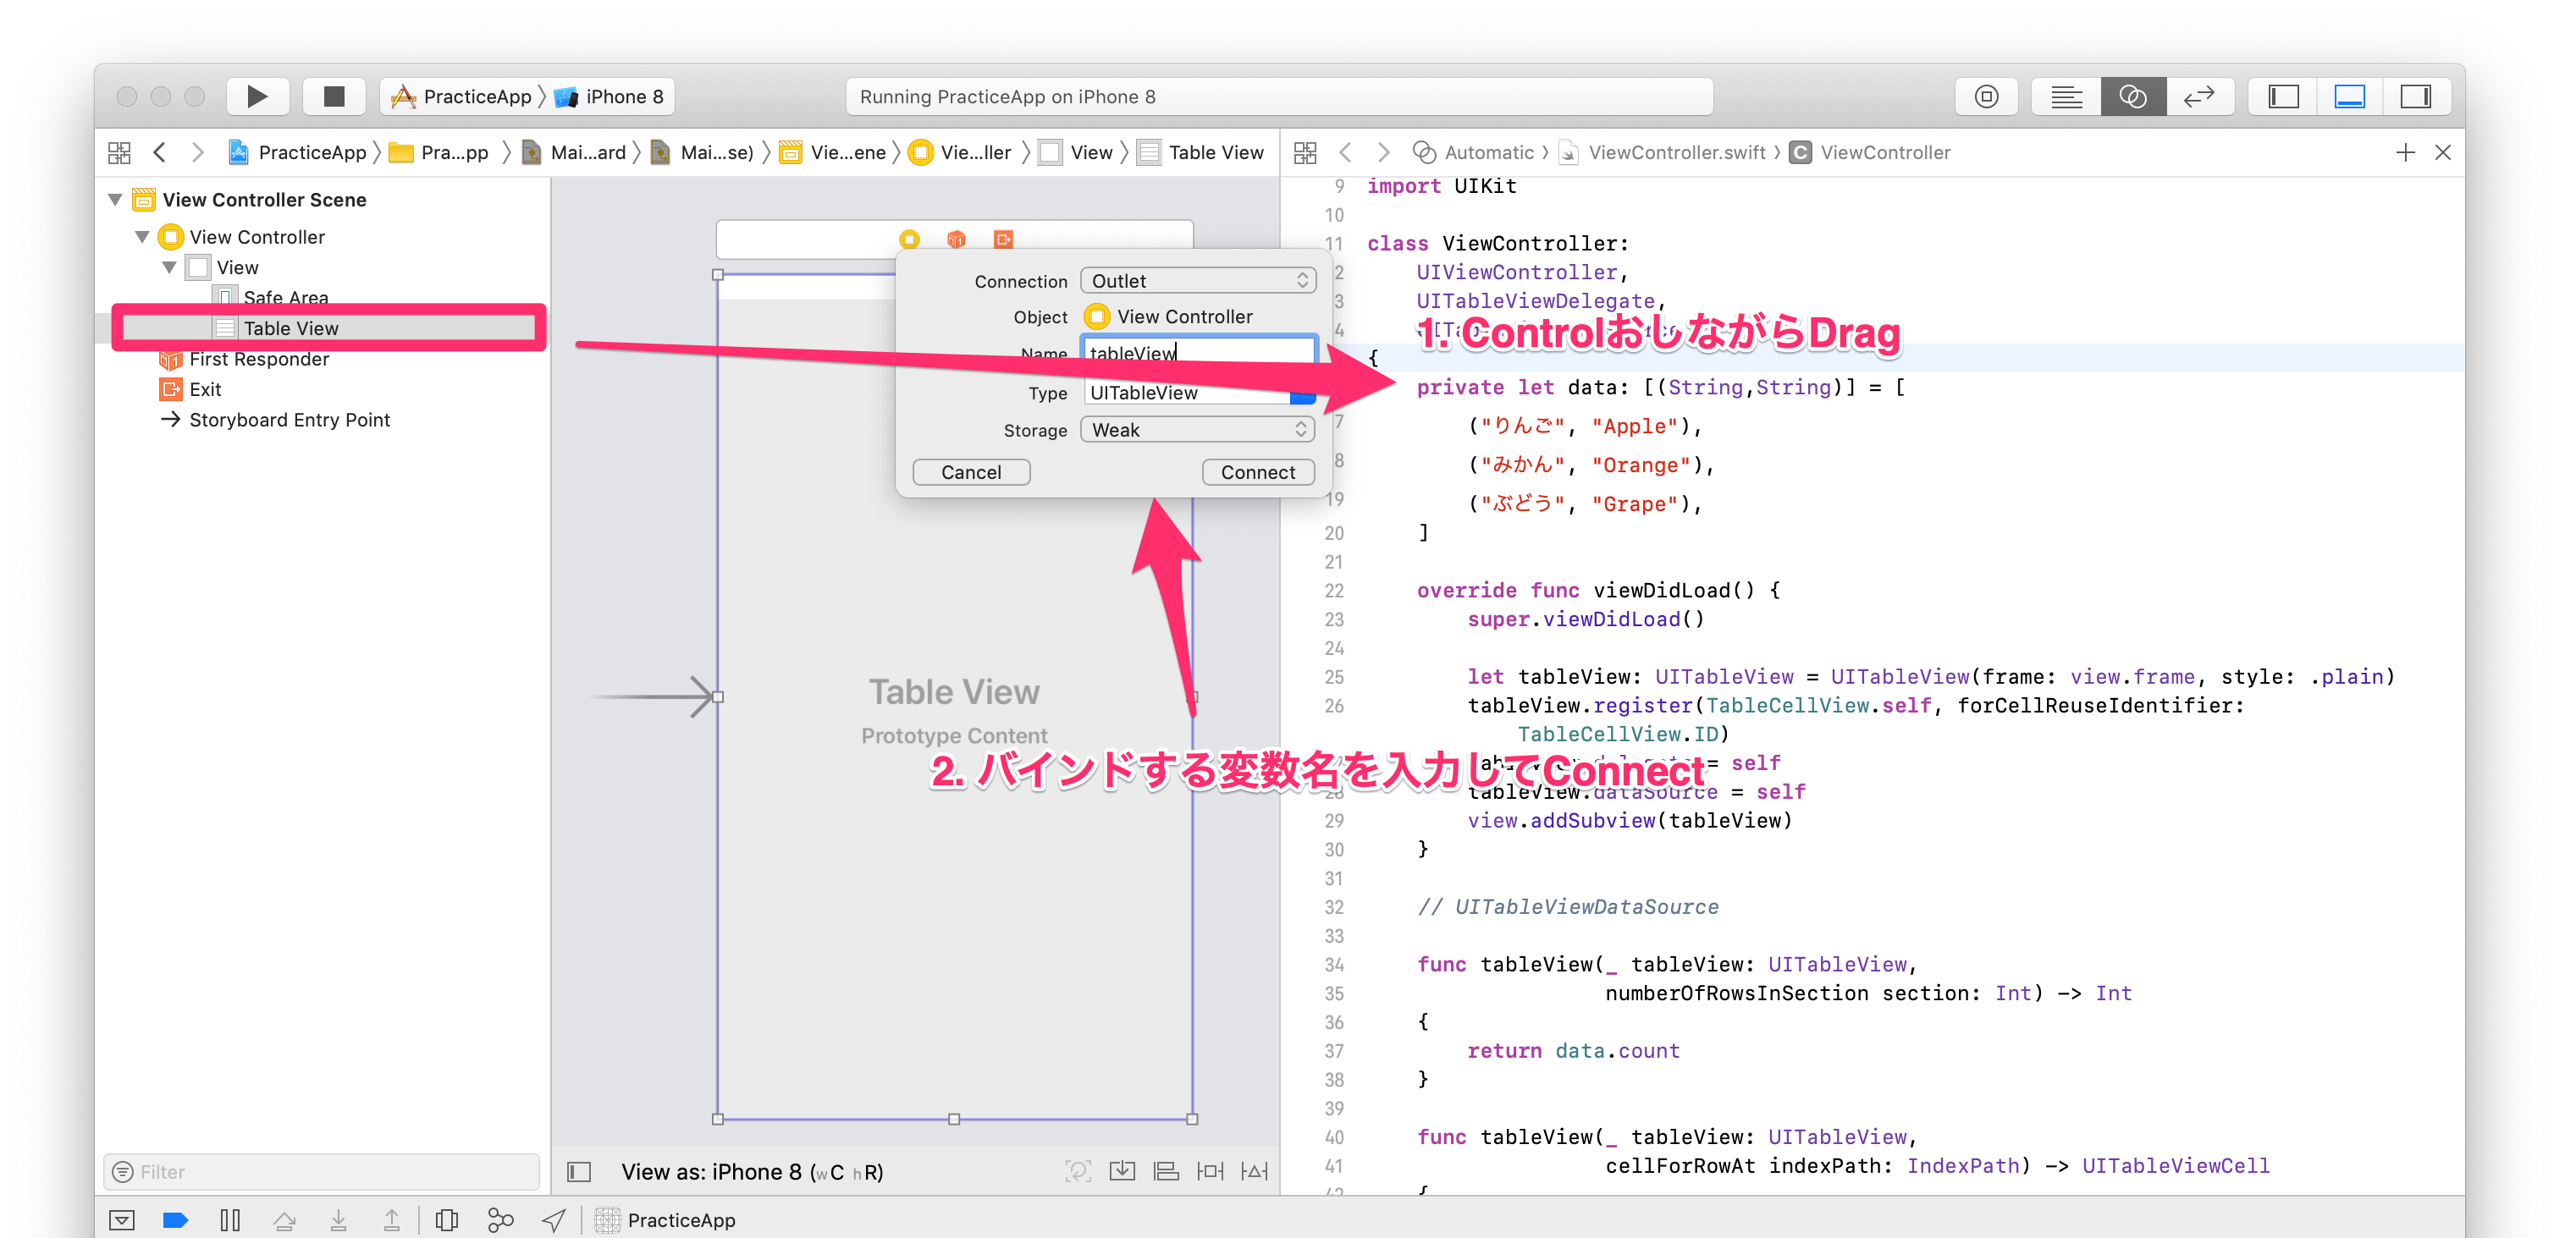Viewport: 2576px width, 1238px height.
Task: Click the Run (play) button
Action: click(x=257, y=97)
